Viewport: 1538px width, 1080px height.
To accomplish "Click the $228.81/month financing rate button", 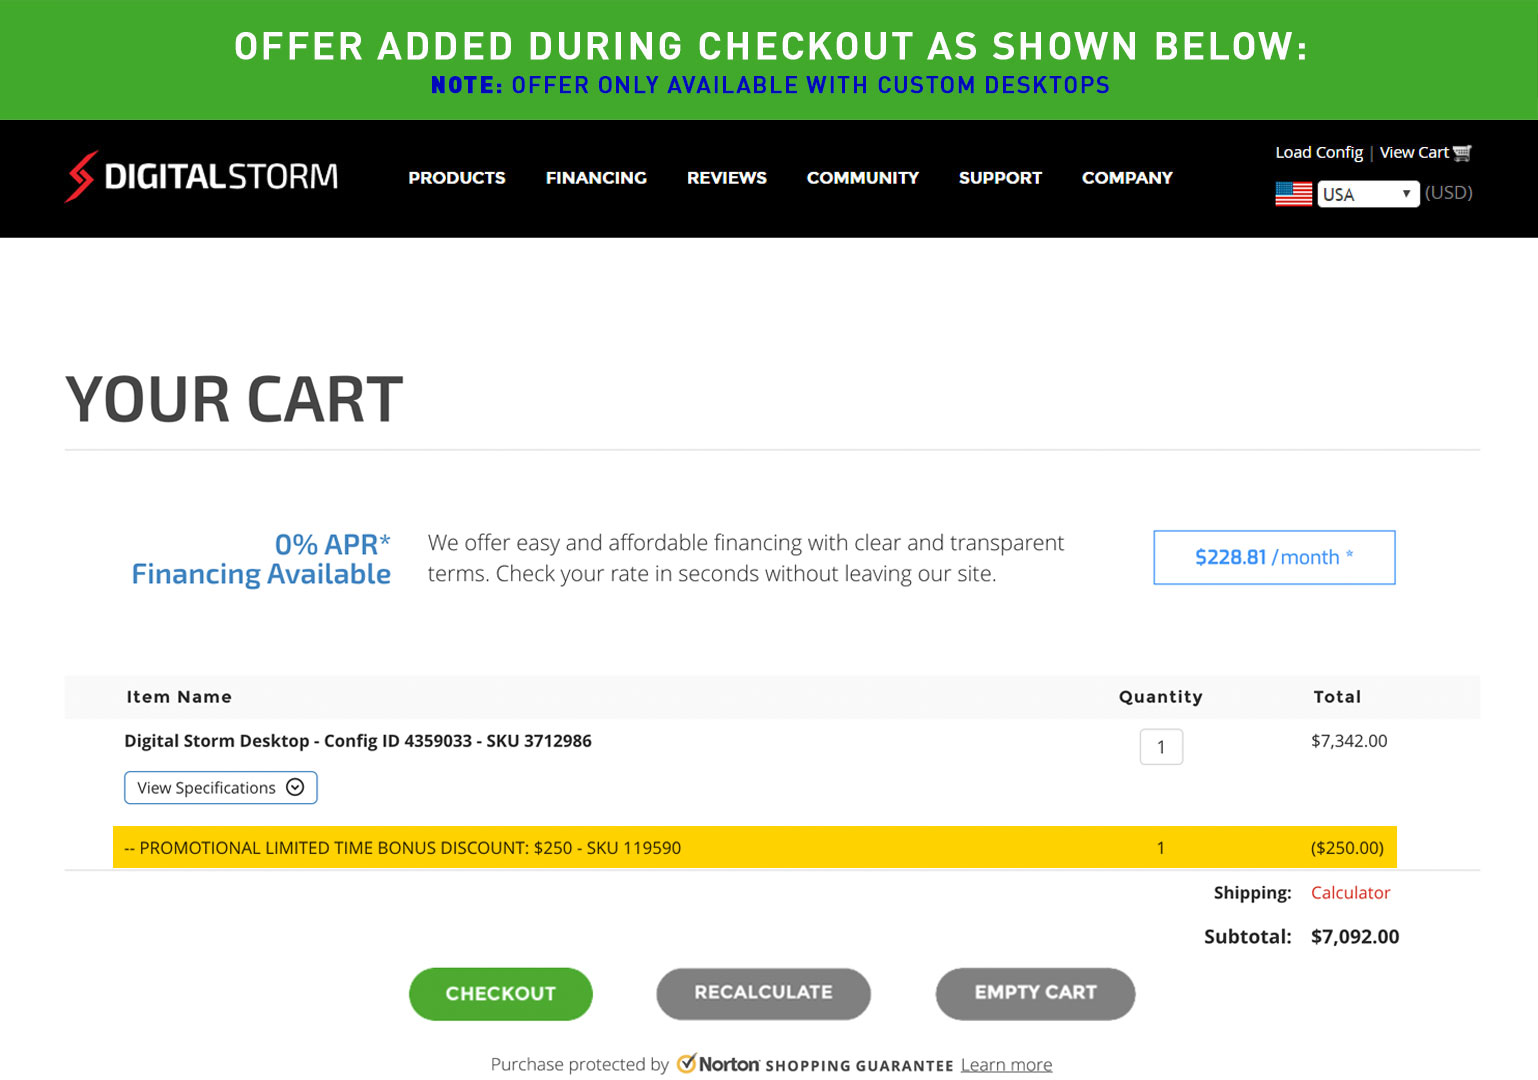I will (x=1274, y=557).
